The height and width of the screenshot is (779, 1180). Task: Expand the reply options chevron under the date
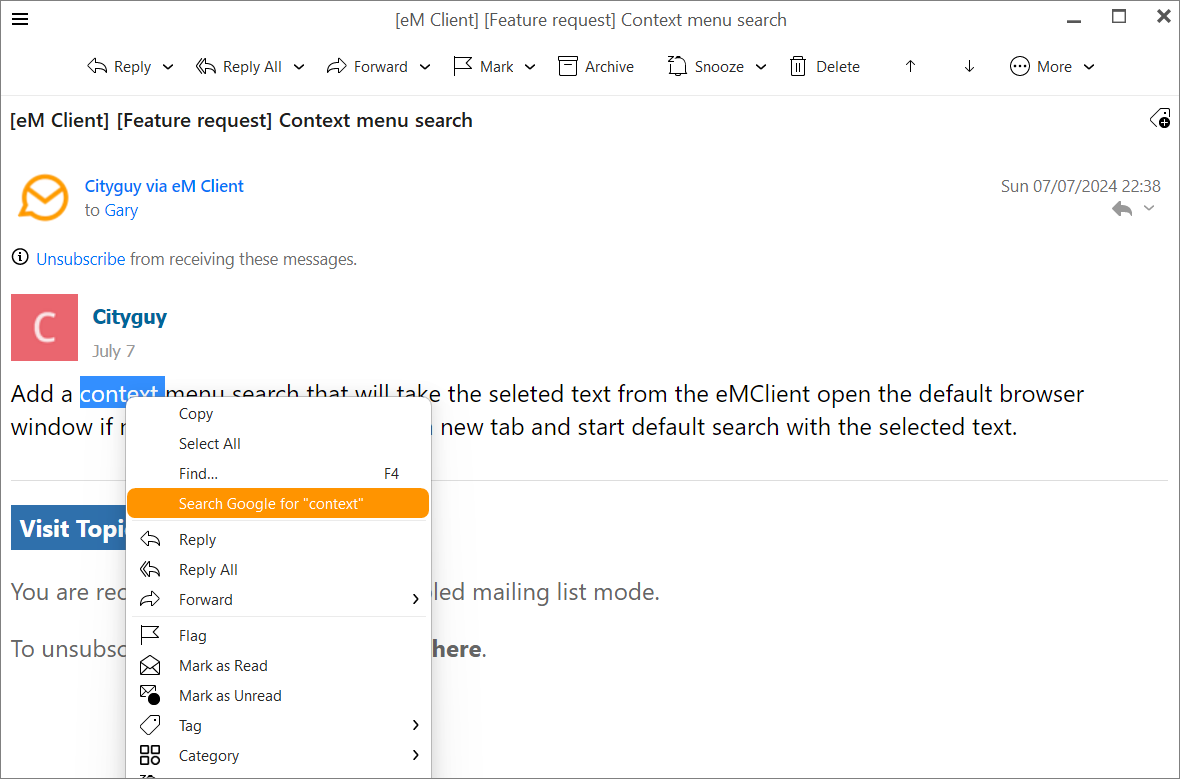coord(1148,208)
